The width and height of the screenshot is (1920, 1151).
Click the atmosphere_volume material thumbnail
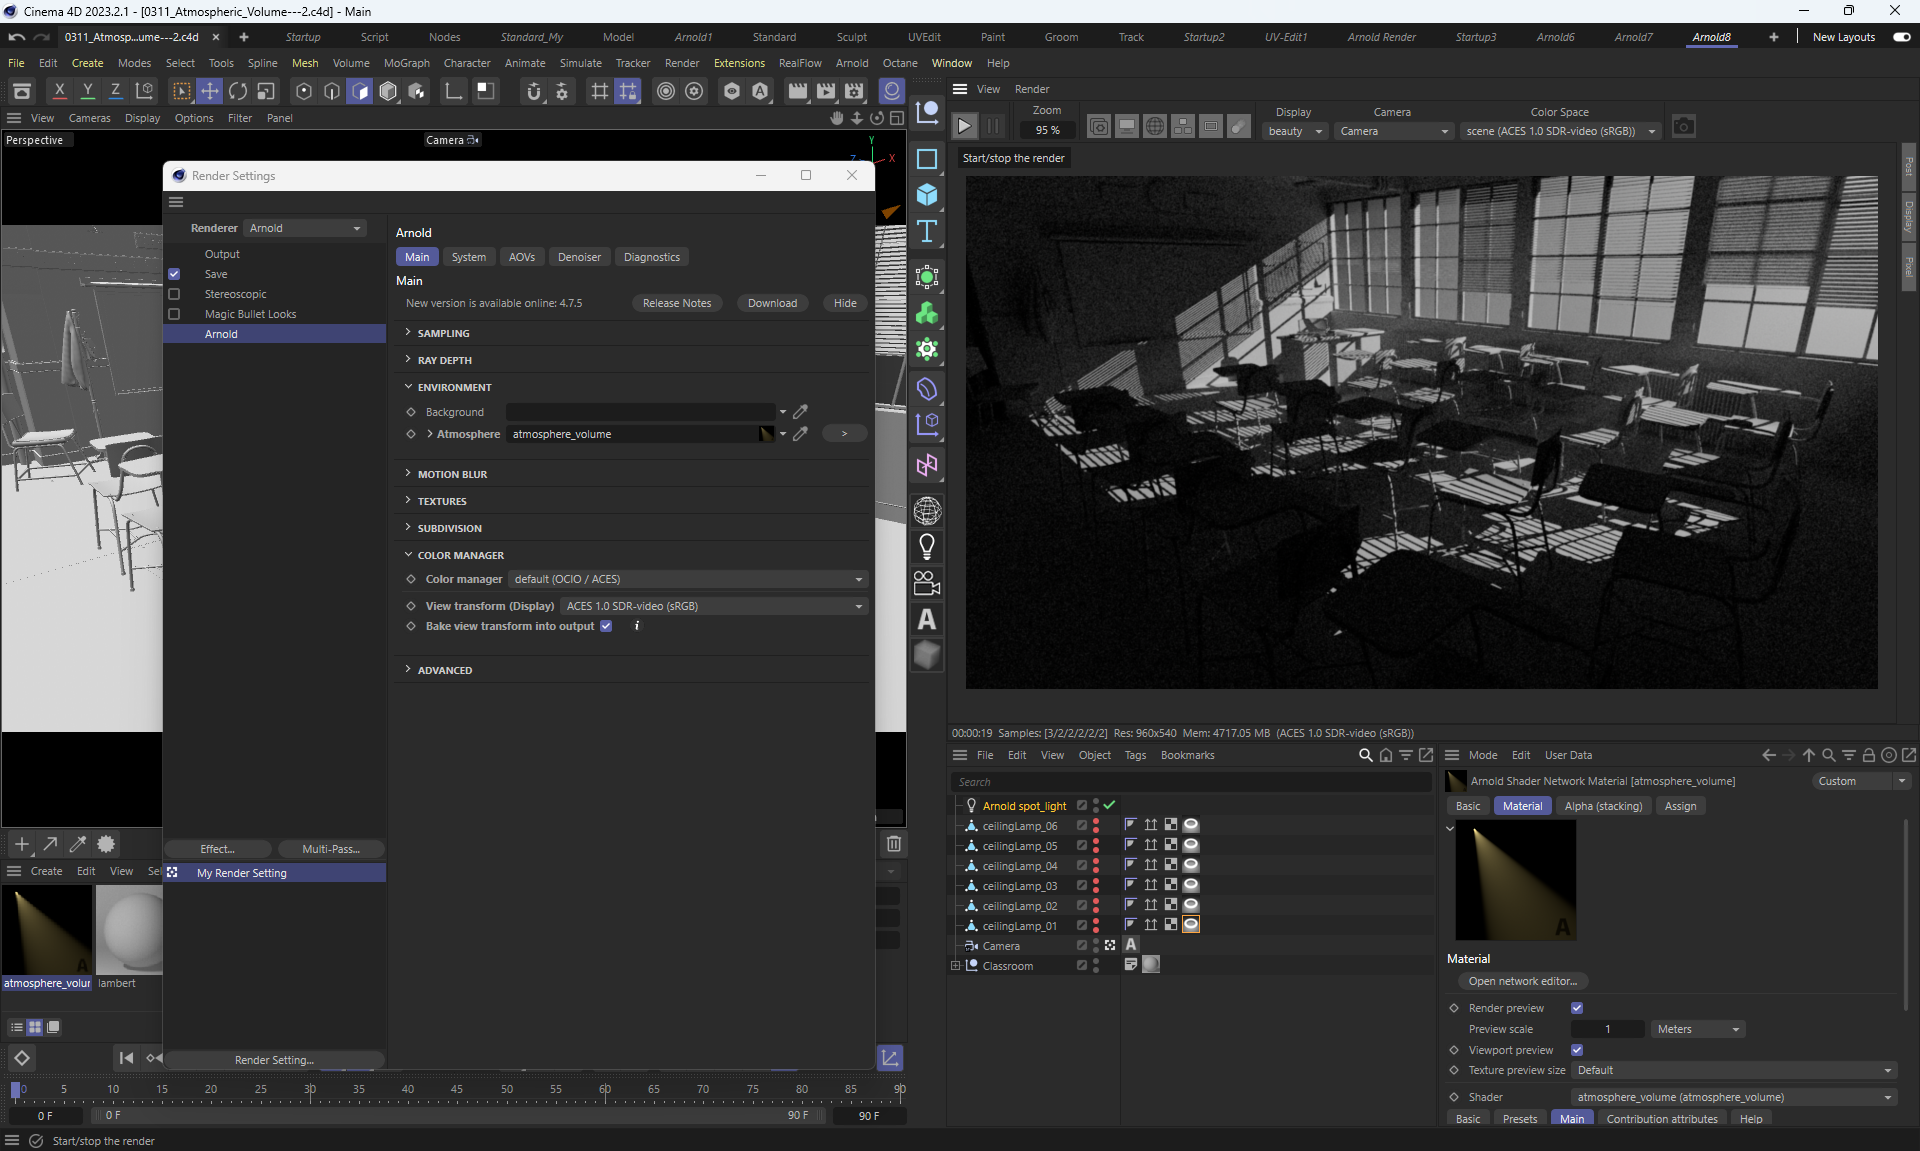(x=47, y=930)
